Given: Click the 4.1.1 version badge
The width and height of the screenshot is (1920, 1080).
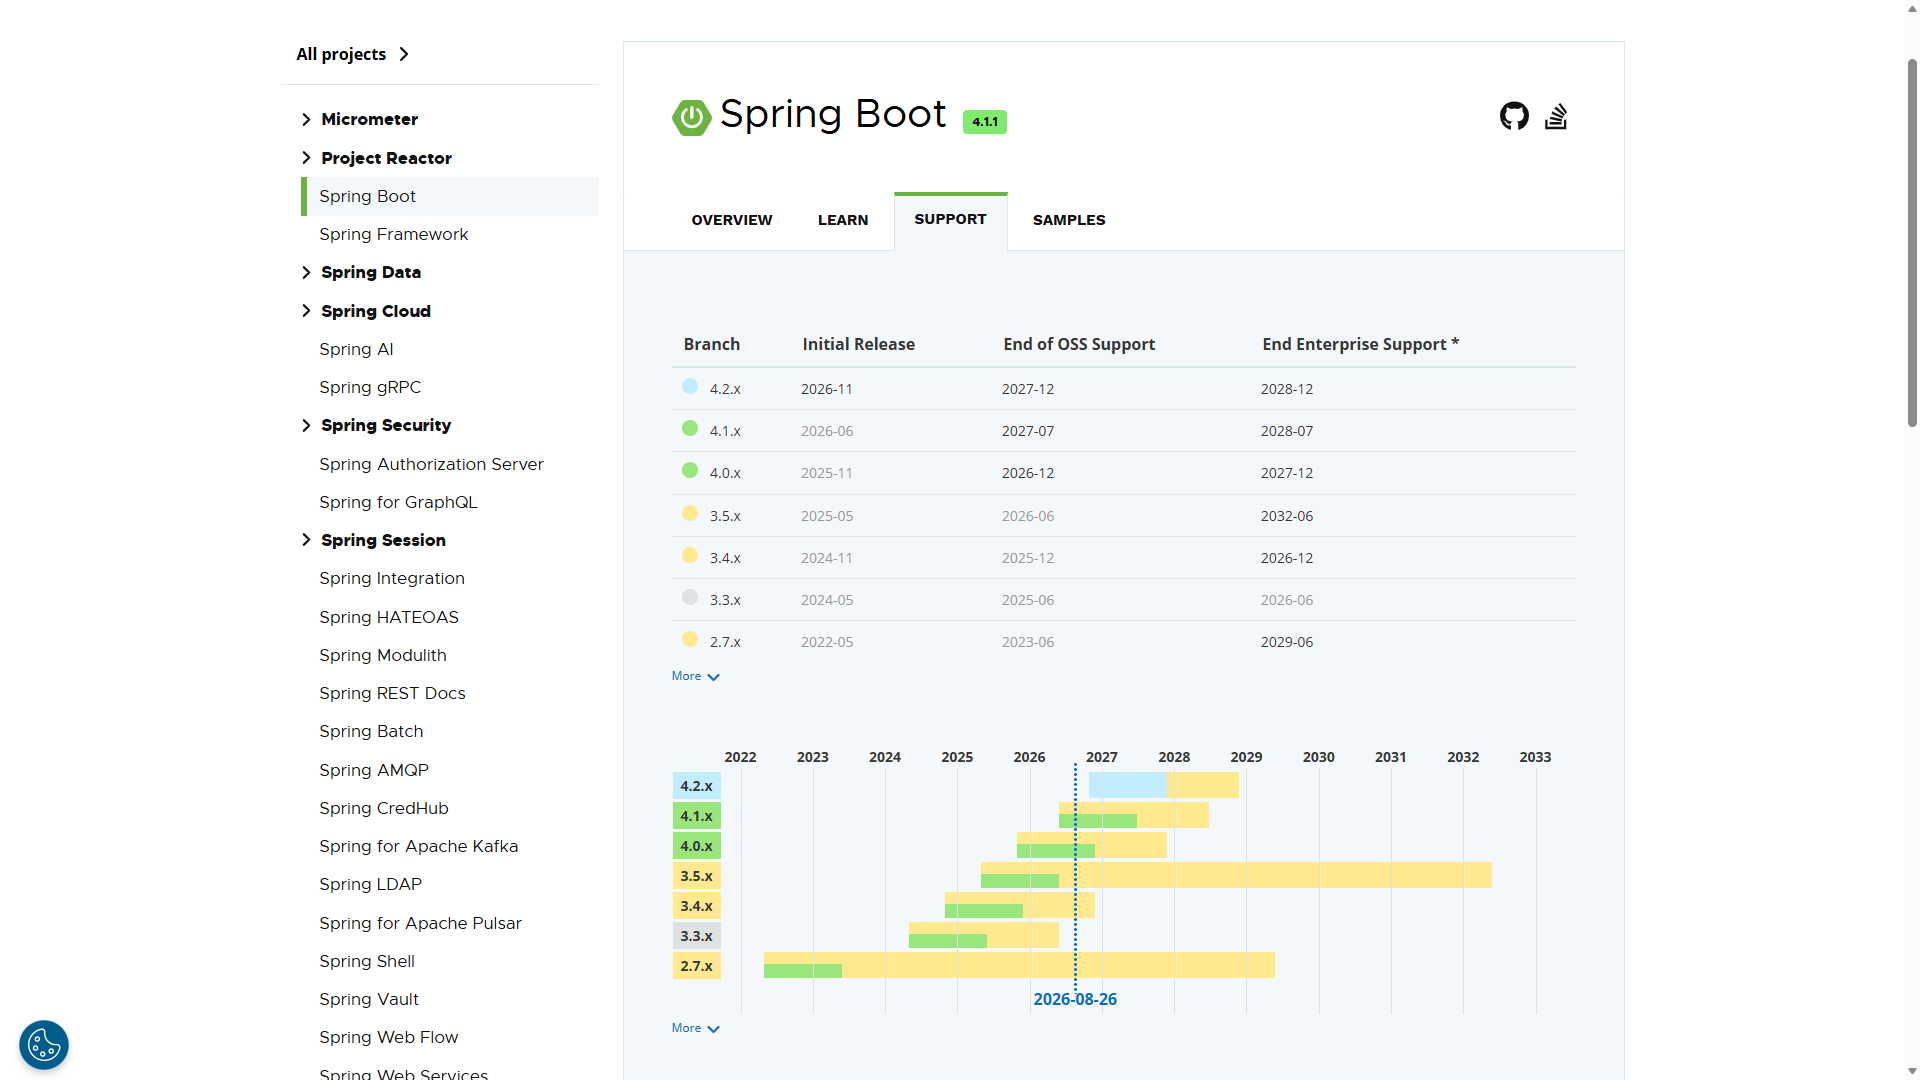Looking at the screenshot, I should 984,122.
